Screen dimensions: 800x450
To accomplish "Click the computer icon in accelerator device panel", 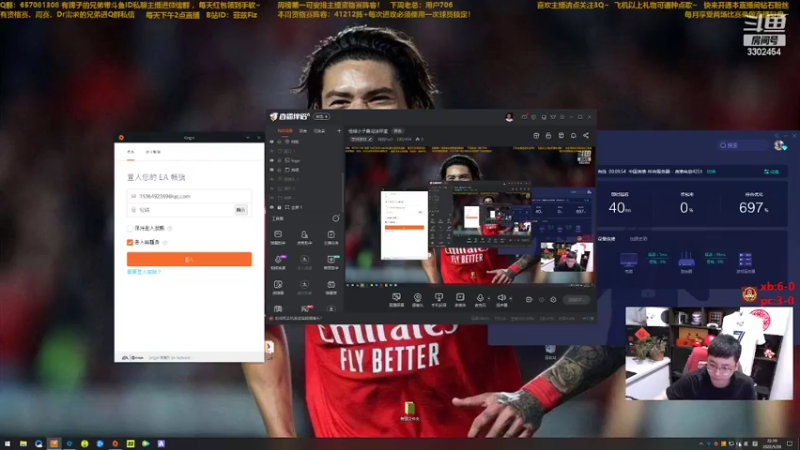I will (x=629, y=259).
